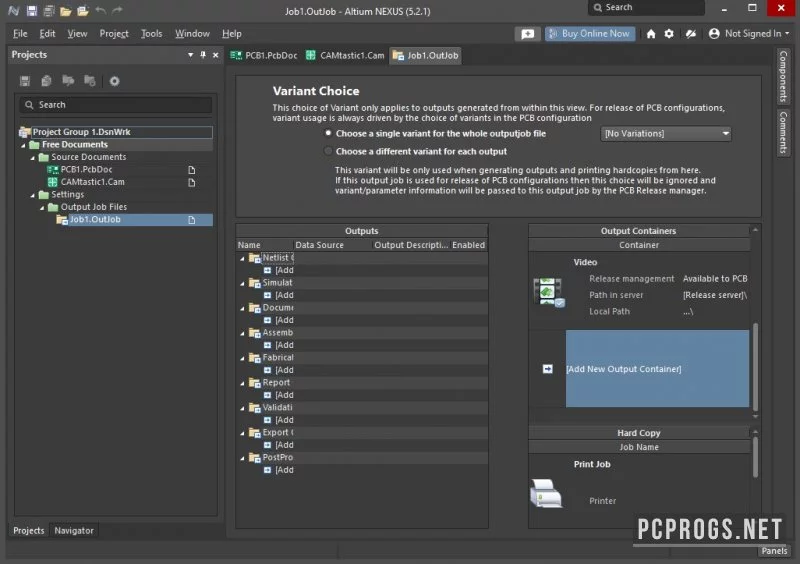Select PCB1.PcbDoc in project tree
The width and height of the screenshot is (800, 564).
click(86, 169)
